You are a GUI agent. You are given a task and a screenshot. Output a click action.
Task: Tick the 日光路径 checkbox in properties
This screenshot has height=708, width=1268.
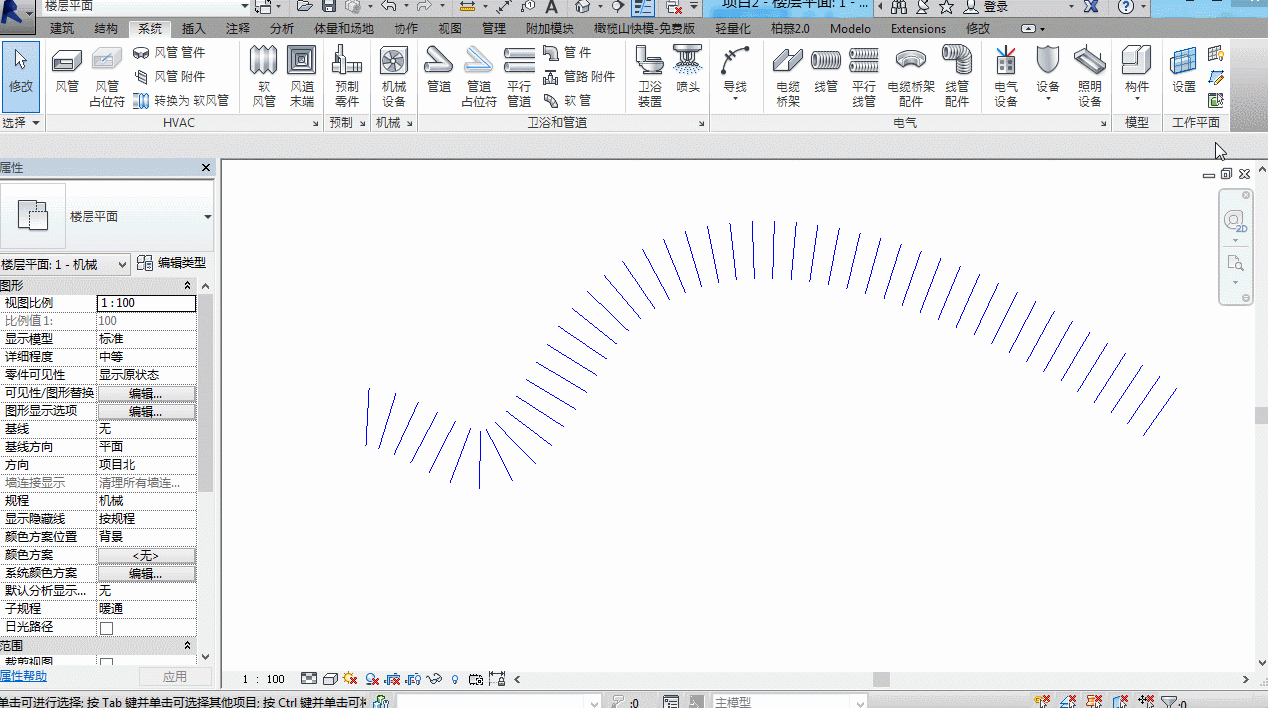106,628
